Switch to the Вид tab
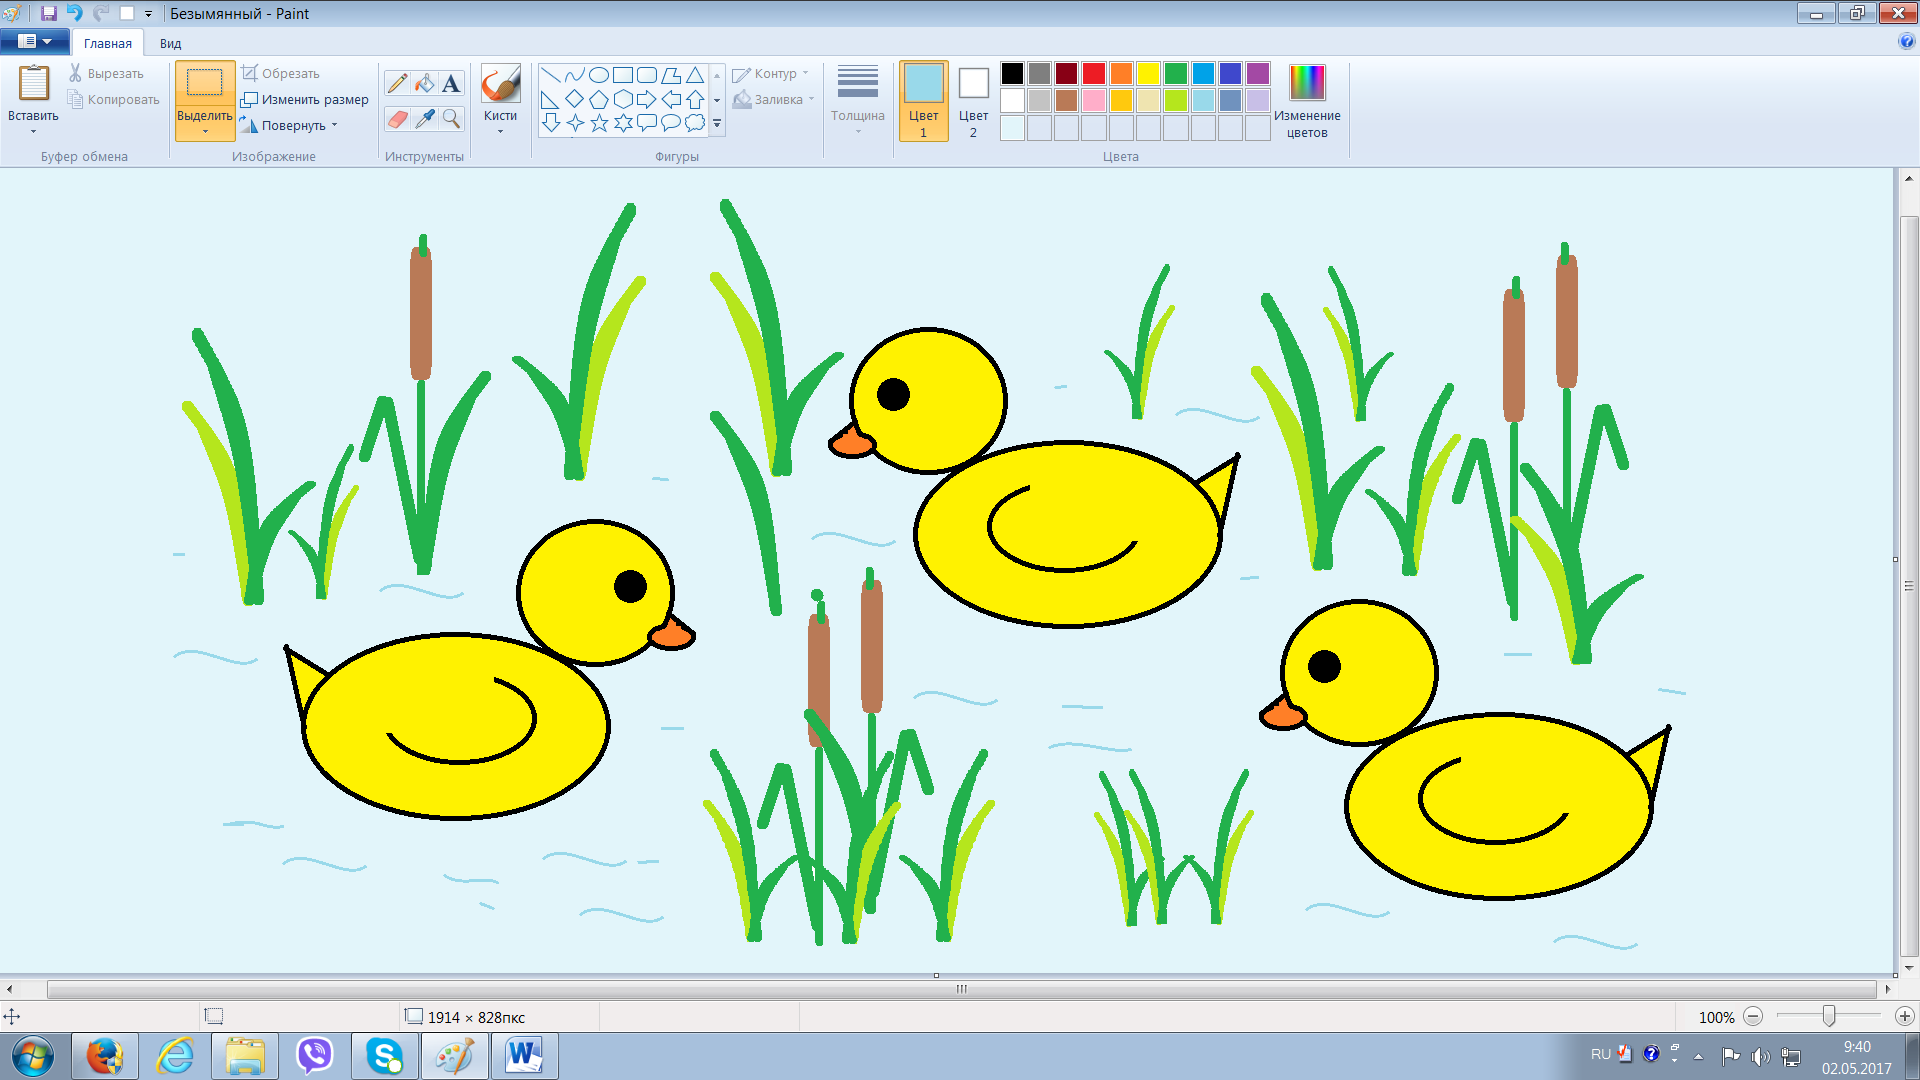Viewport: 1920px width, 1080px height. pyautogui.click(x=170, y=43)
